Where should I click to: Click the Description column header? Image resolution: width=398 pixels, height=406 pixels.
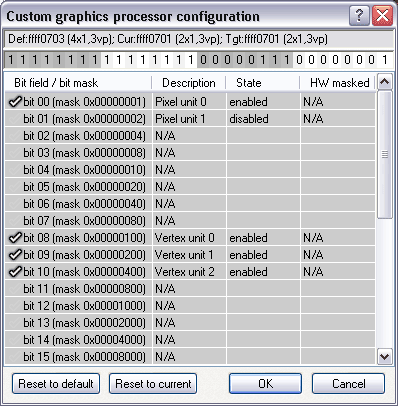(189, 83)
